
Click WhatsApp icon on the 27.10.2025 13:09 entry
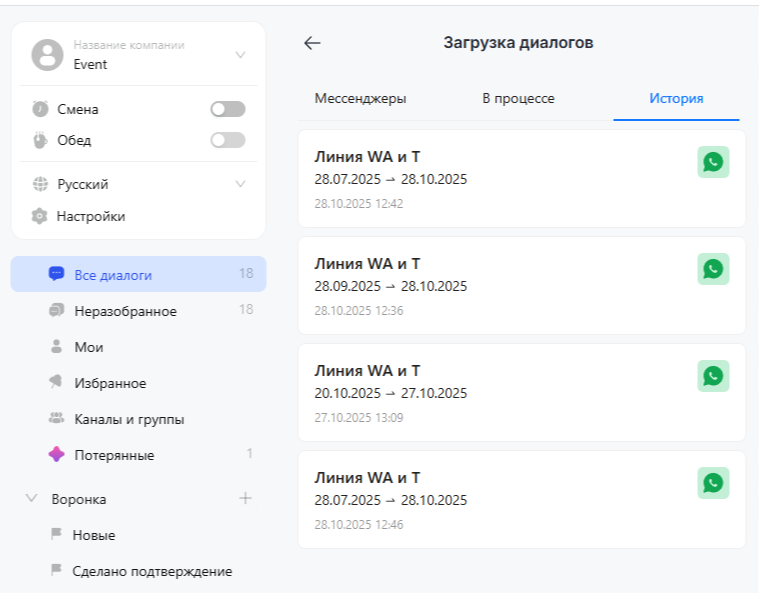pyautogui.click(x=713, y=376)
